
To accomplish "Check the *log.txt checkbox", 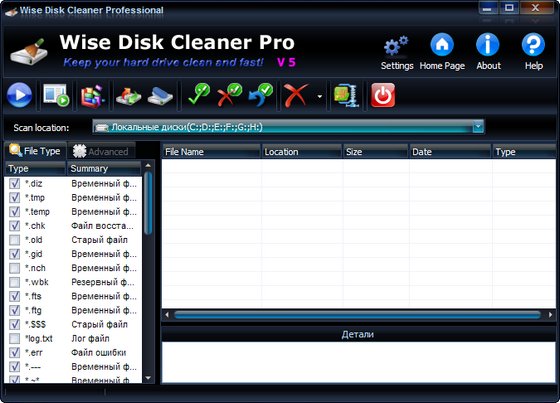I will [14, 339].
